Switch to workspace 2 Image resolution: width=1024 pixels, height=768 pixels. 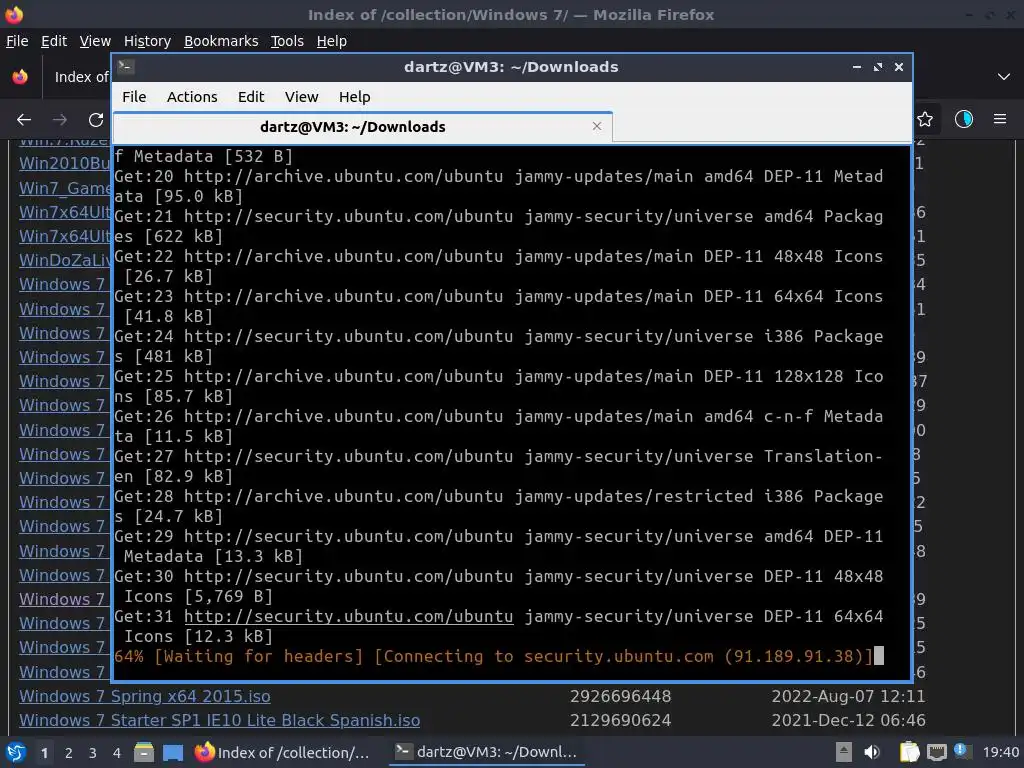pos(69,753)
